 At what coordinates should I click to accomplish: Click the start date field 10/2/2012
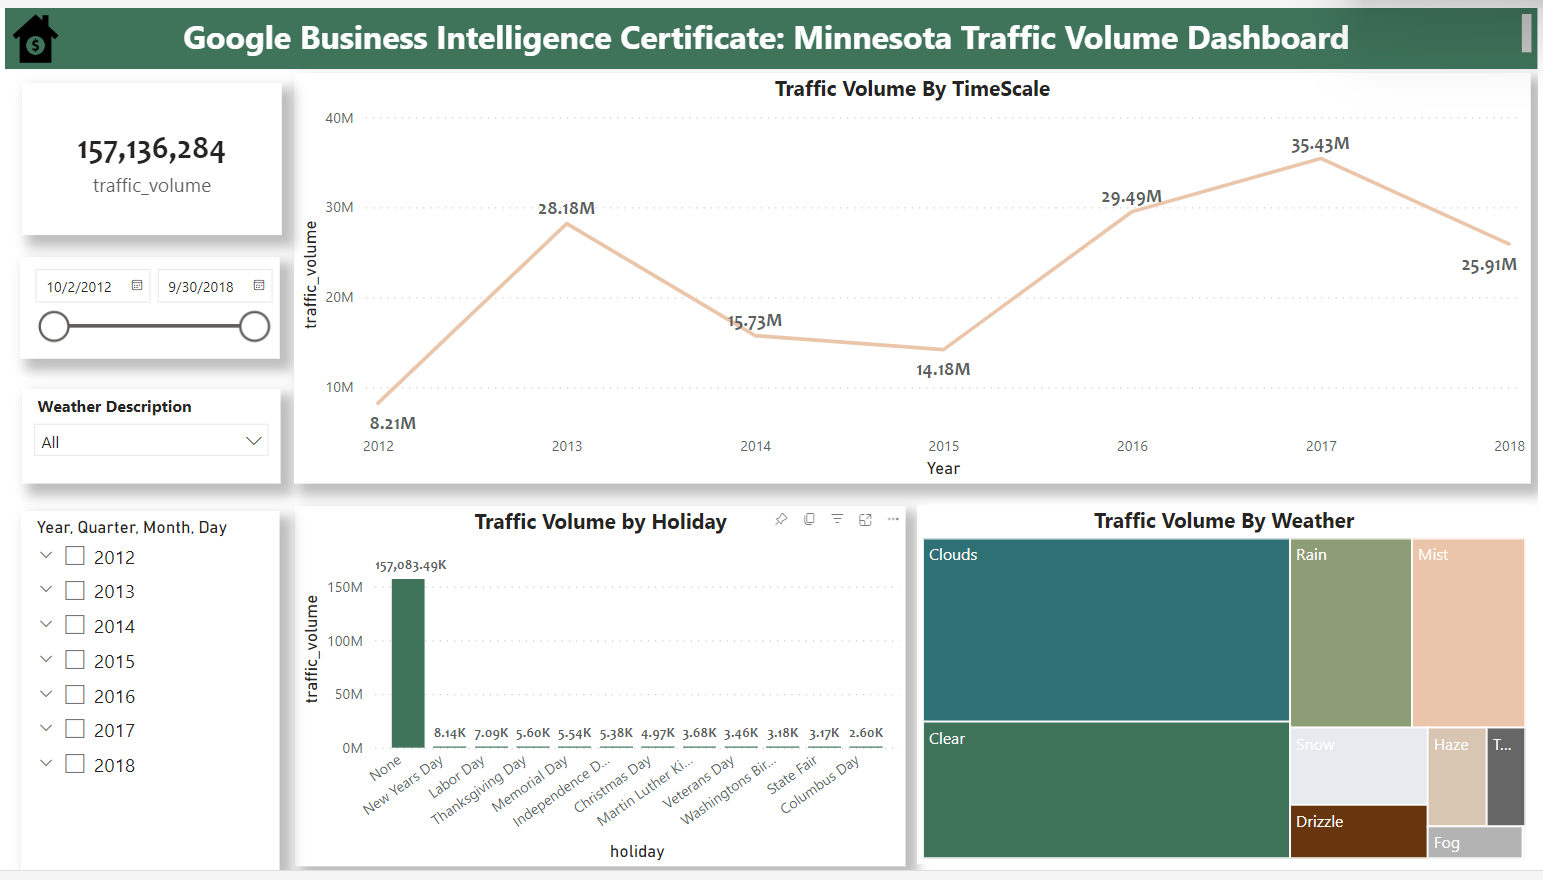[82, 287]
